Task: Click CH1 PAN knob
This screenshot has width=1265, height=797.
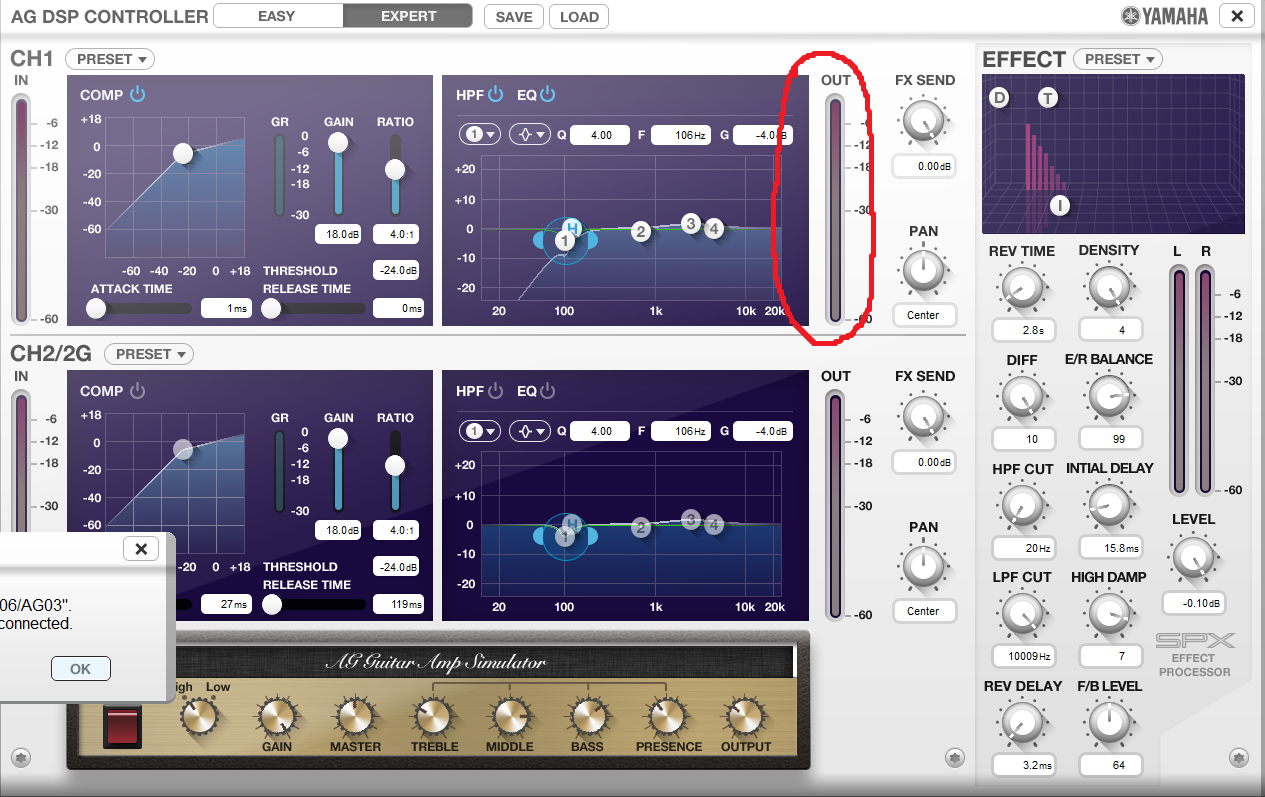Action: pos(923,270)
